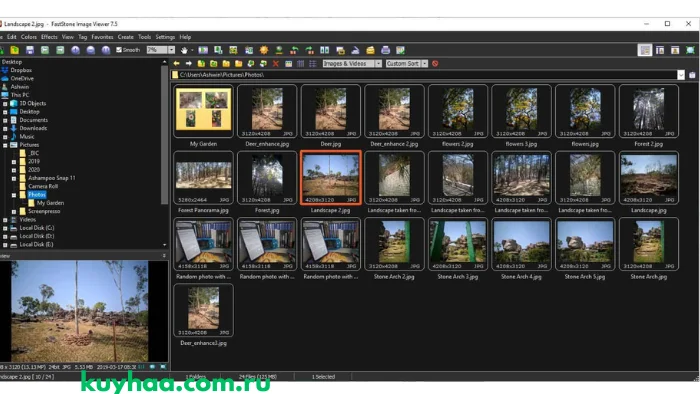Open the Images & Videos filter dropdown
The image size is (700, 394).
pos(379,64)
